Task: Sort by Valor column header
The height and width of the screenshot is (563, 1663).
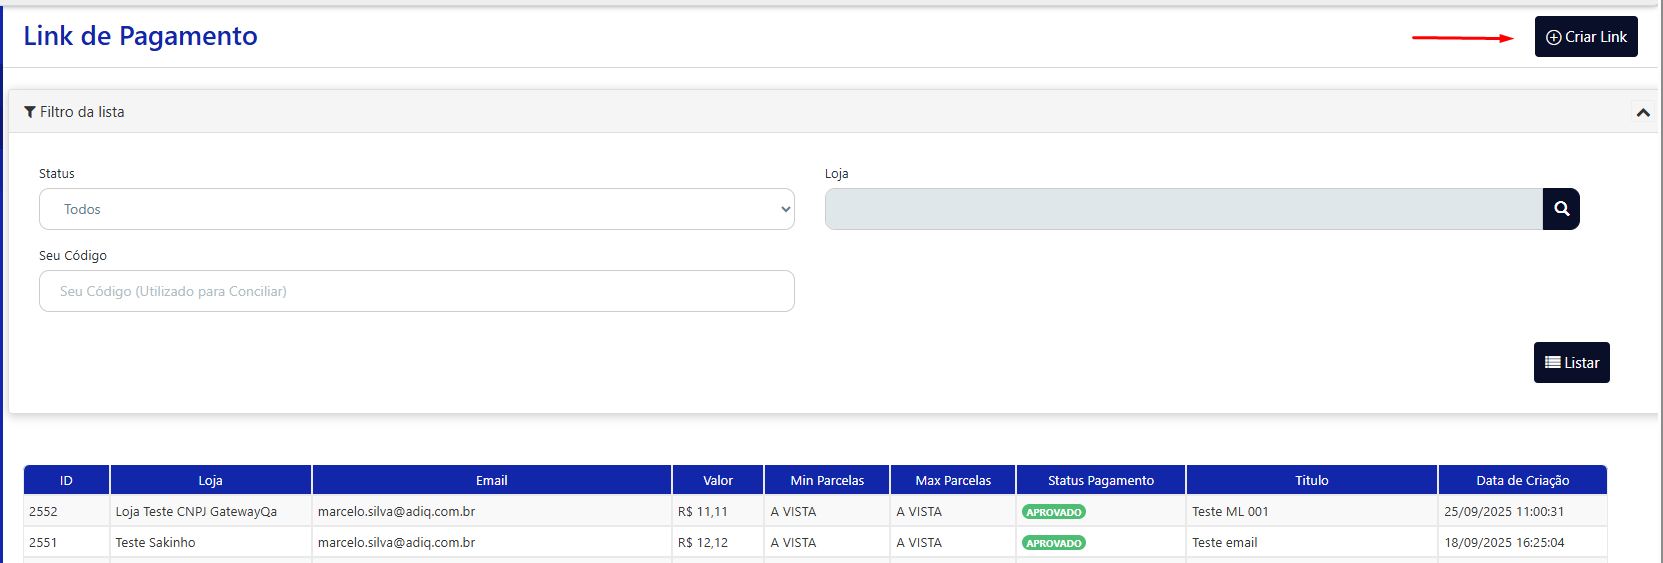Action: point(717,480)
